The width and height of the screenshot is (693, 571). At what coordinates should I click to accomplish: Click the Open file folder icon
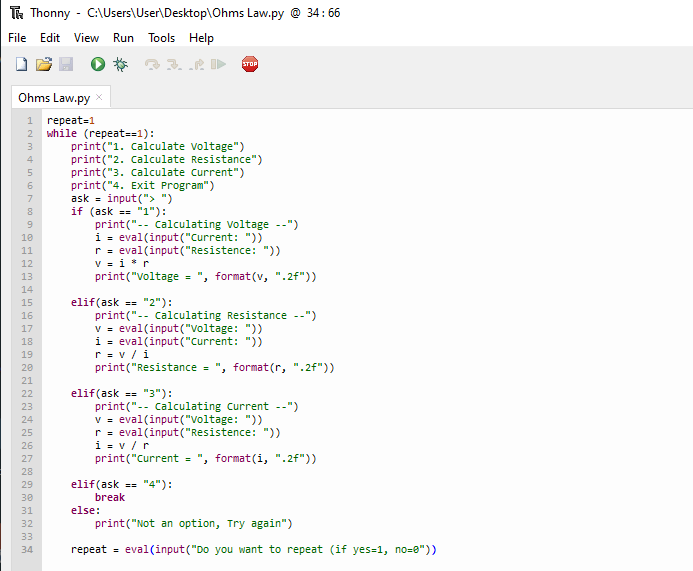[44, 64]
